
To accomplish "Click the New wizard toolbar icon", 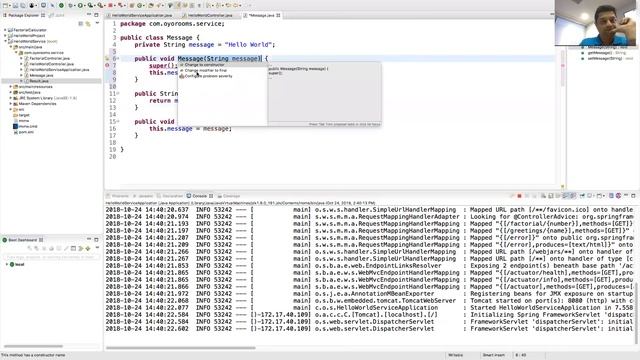I will pos(6,5).
